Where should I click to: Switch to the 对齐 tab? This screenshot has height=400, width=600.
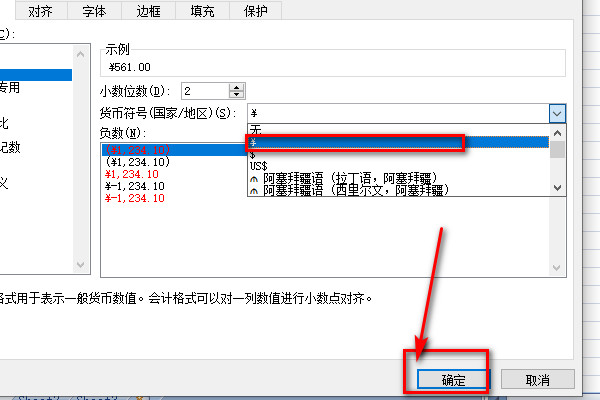click(x=41, y=11)
